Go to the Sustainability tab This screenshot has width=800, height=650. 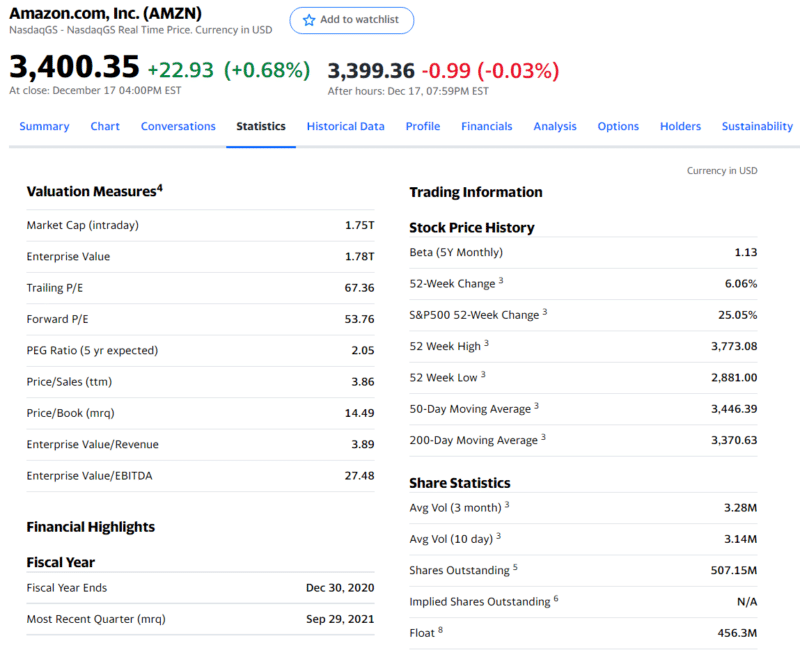[757, 126]
